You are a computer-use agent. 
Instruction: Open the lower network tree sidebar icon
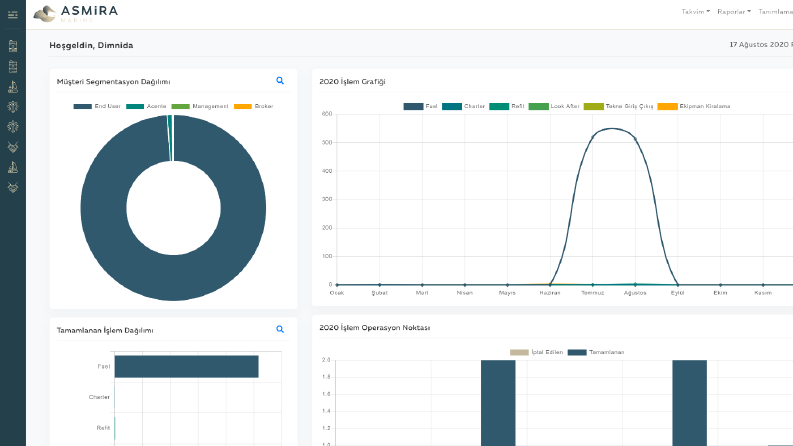[13, 126]
